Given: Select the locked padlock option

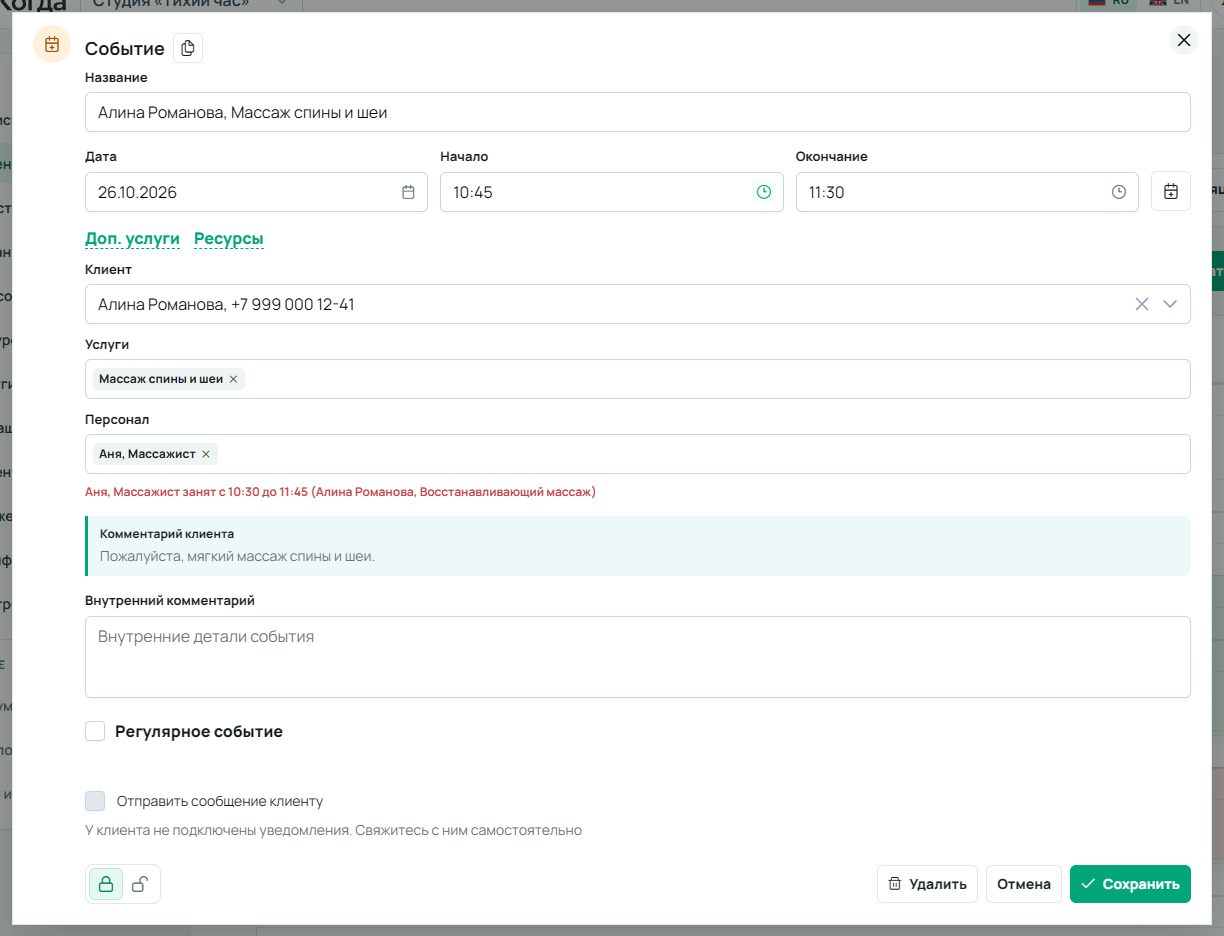Looking at the screenshot, I should coord(106,884).
